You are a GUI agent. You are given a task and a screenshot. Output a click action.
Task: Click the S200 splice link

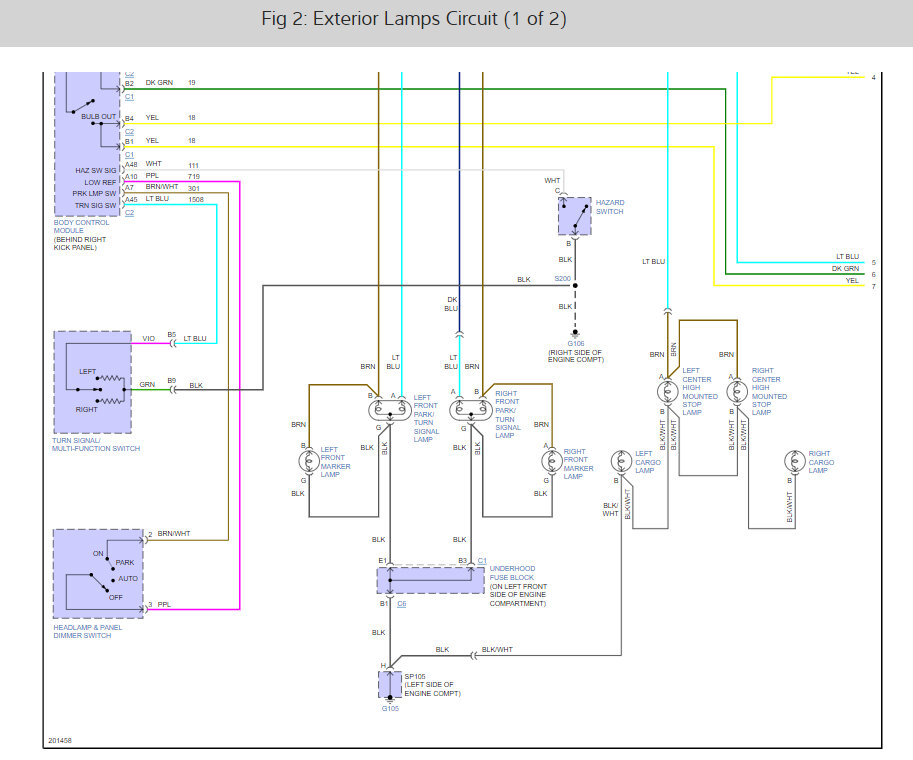562,278
